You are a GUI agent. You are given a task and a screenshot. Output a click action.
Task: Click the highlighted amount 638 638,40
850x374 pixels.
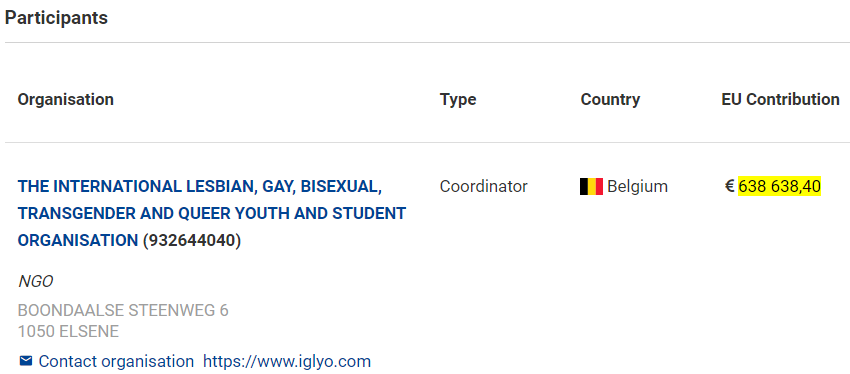(780, 186)
